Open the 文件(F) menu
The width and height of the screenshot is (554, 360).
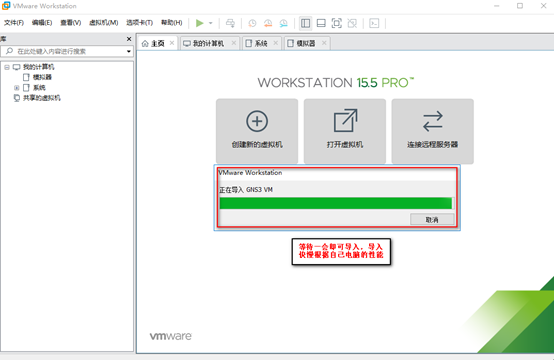coord(14,23)
